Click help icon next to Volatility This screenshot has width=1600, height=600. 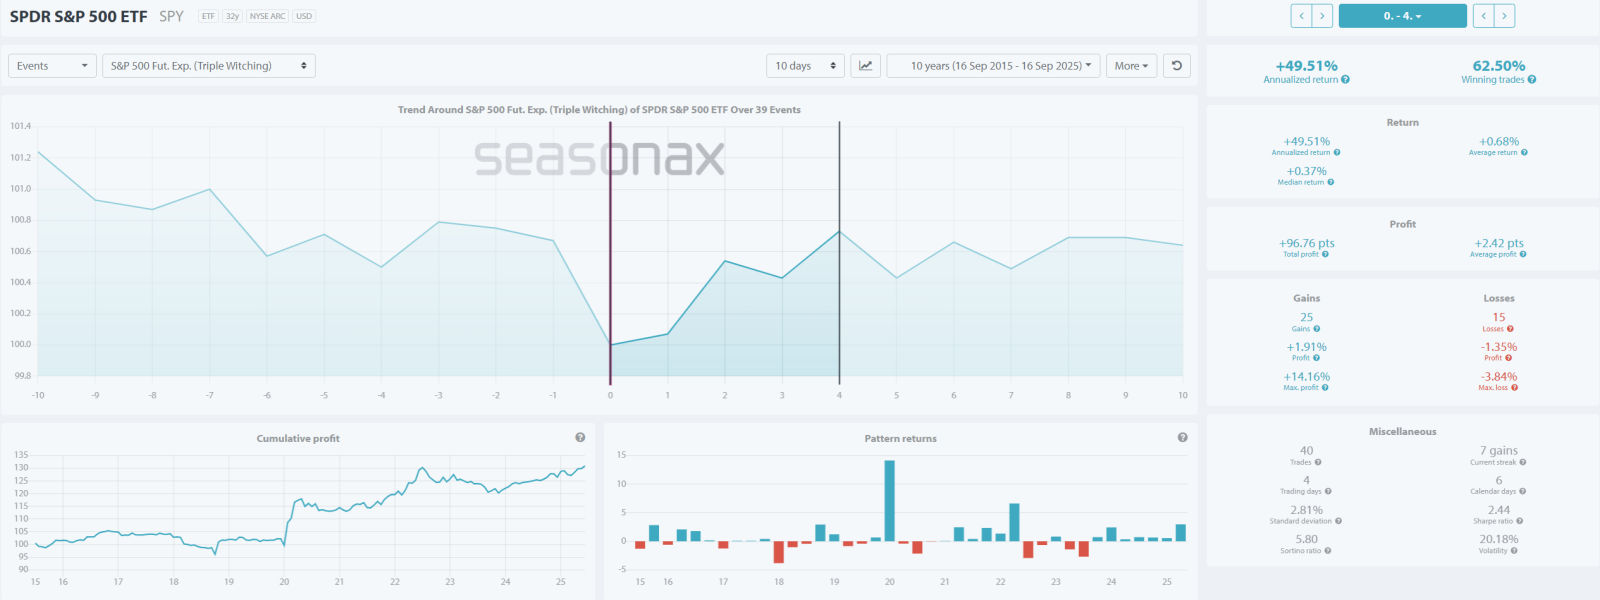1514,551
